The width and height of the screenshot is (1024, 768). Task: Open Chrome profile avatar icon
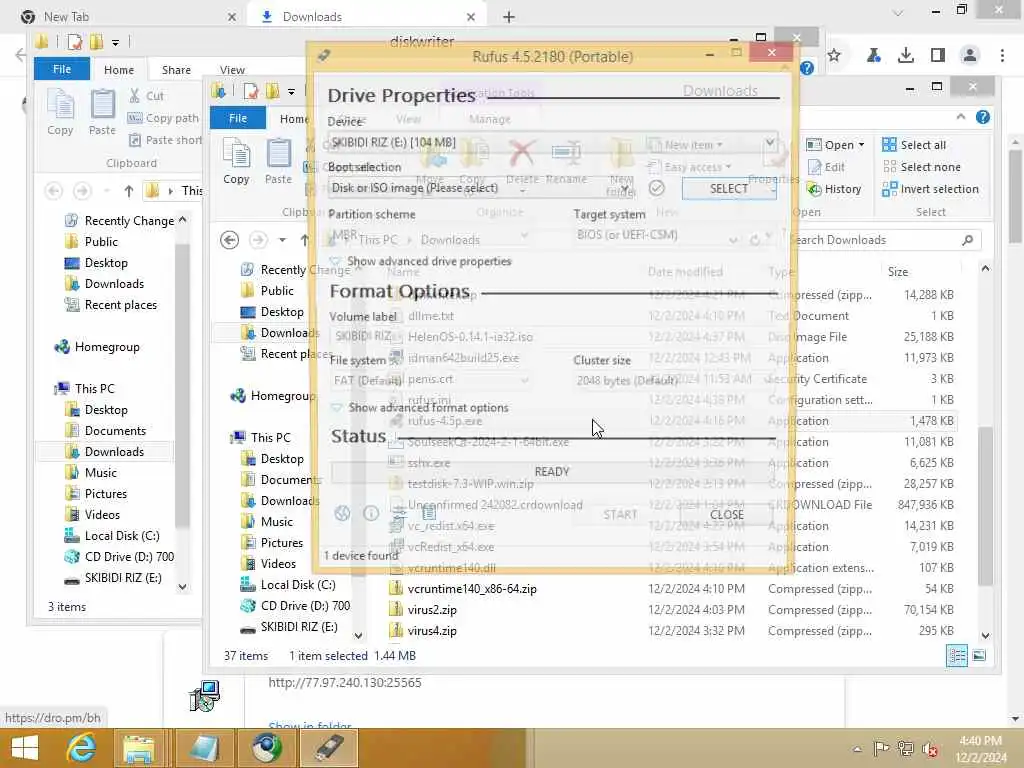(x=970, y=56)
